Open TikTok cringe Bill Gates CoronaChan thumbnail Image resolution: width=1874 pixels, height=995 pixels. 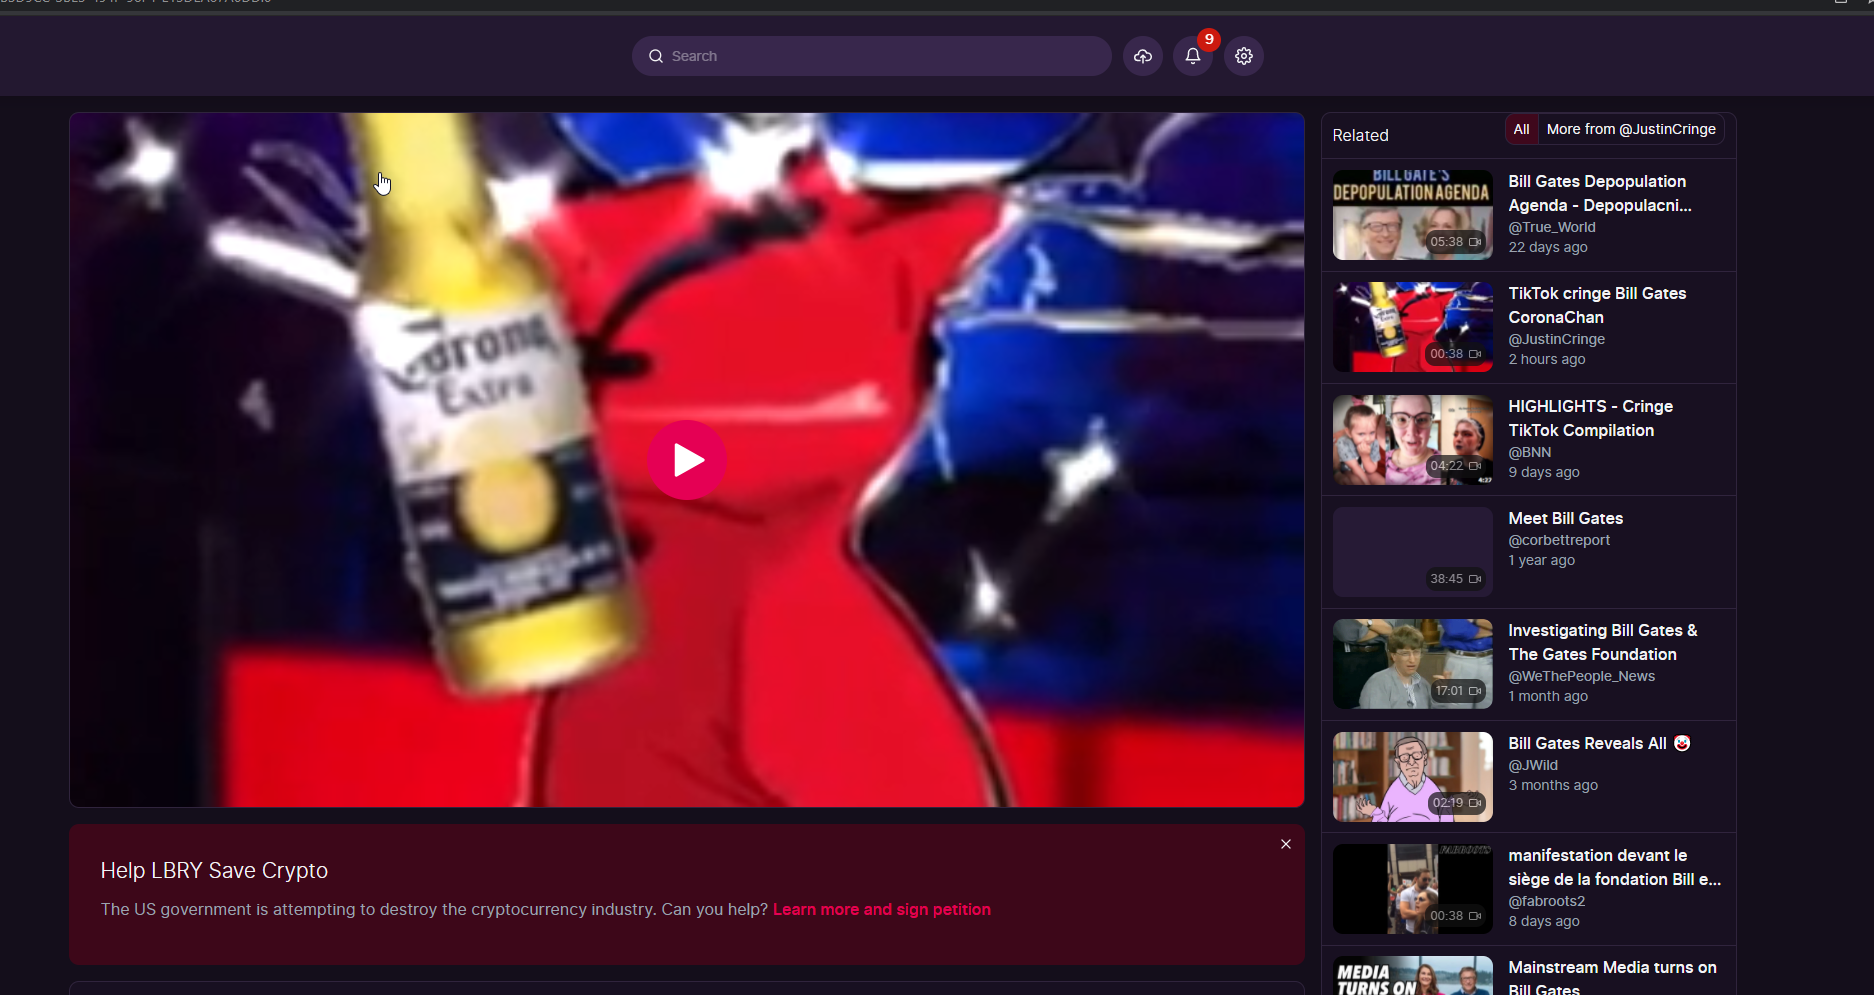pos(1412,327)
